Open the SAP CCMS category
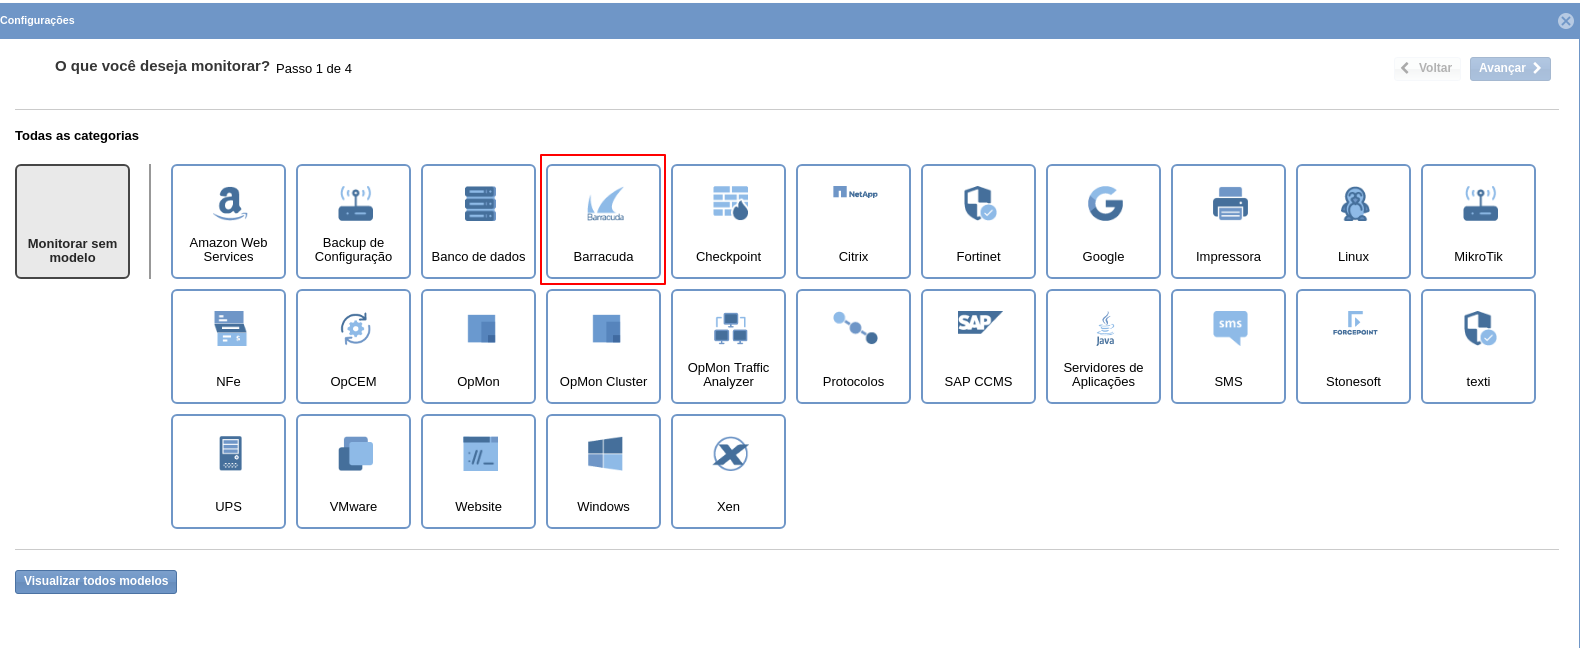1580x648 pixels. pos(978,346)
